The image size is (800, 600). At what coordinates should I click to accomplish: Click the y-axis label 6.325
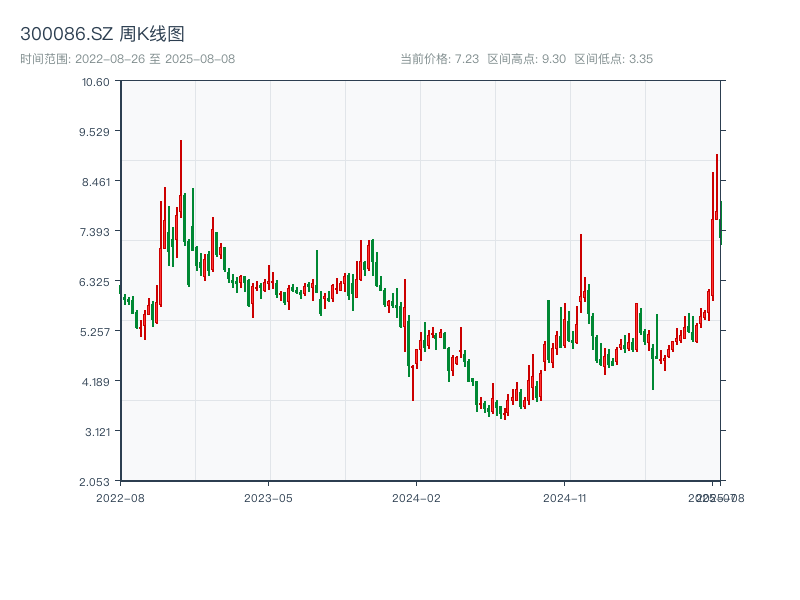(94, 282)
